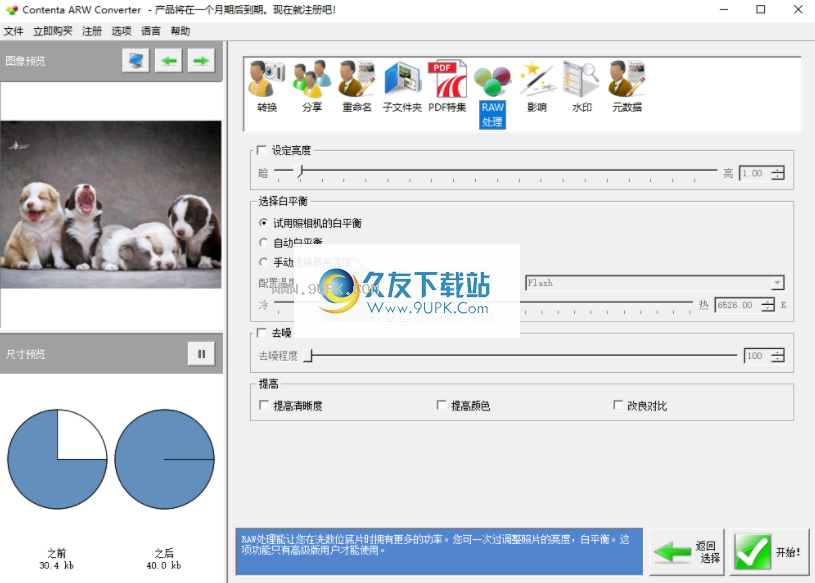The height and width of the screenshot is (583, 815).
Task: Go to previous image with left arrow
Action: (x=168, y=61)
